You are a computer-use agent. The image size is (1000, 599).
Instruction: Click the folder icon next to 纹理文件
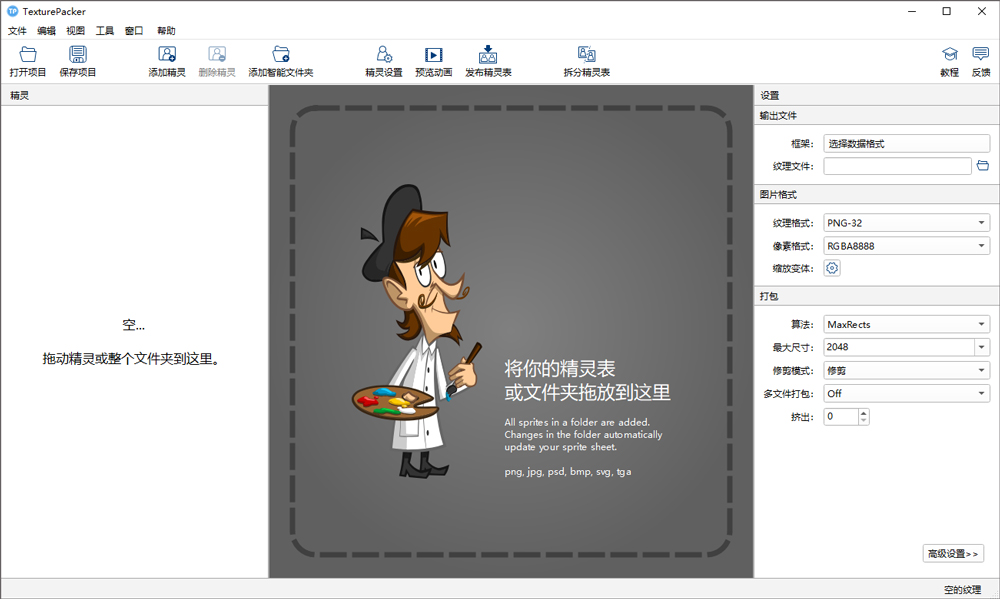click(x=983, y=166)
